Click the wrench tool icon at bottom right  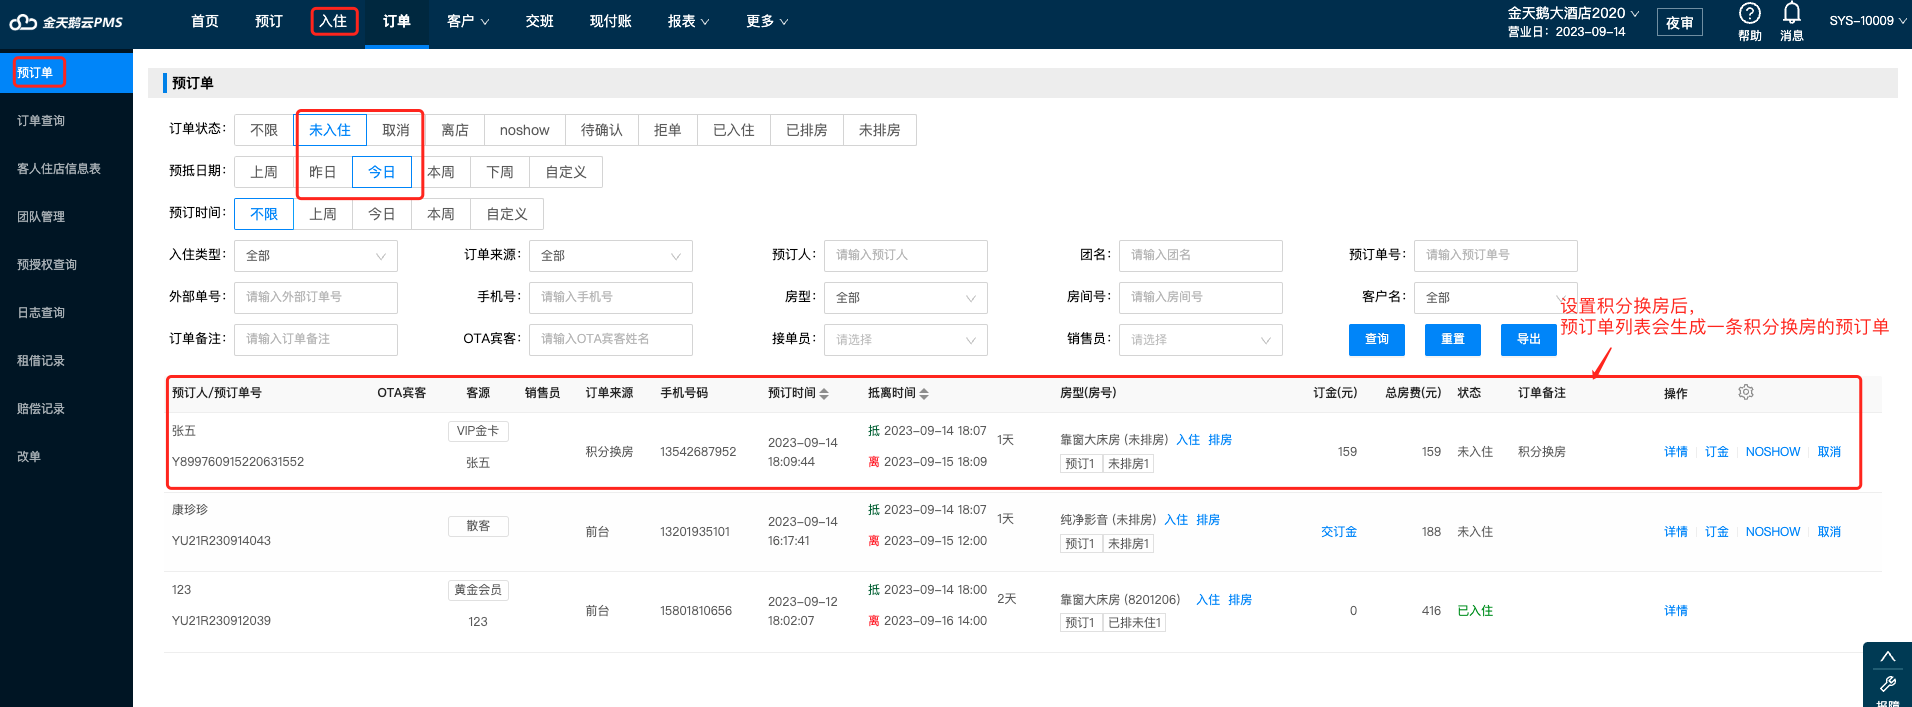[1888, 684]
